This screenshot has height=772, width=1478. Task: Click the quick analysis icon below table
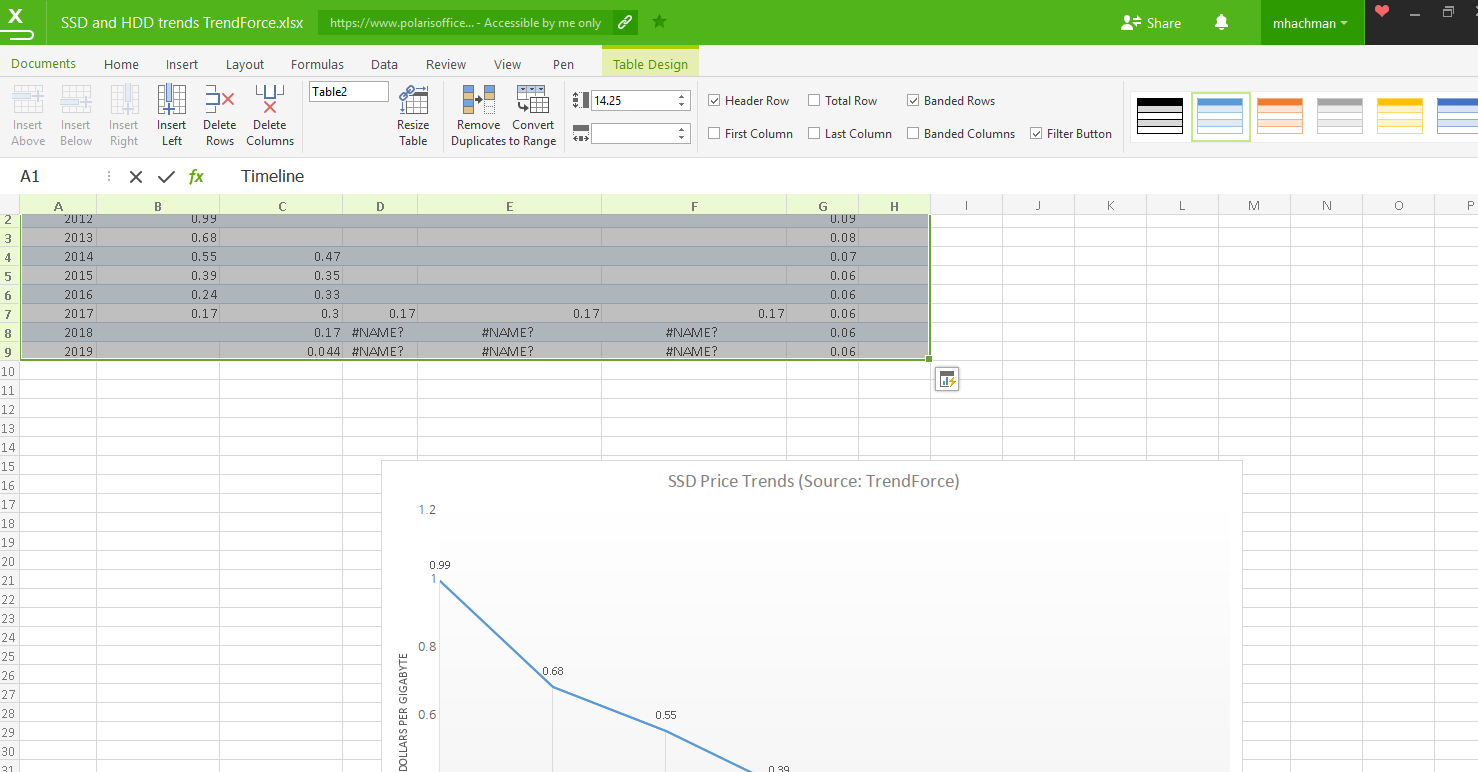pyautogui.click(x=946, y=379)
